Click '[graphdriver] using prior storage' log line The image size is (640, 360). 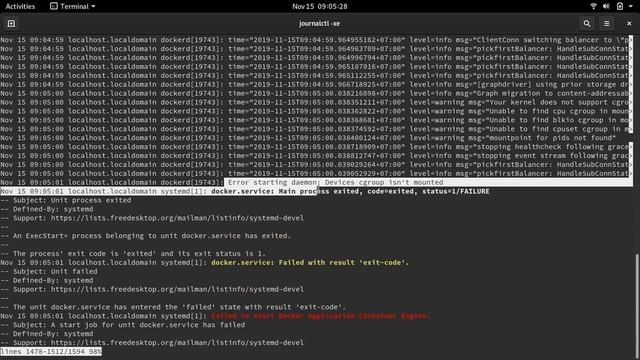click(x=316, y=84)
